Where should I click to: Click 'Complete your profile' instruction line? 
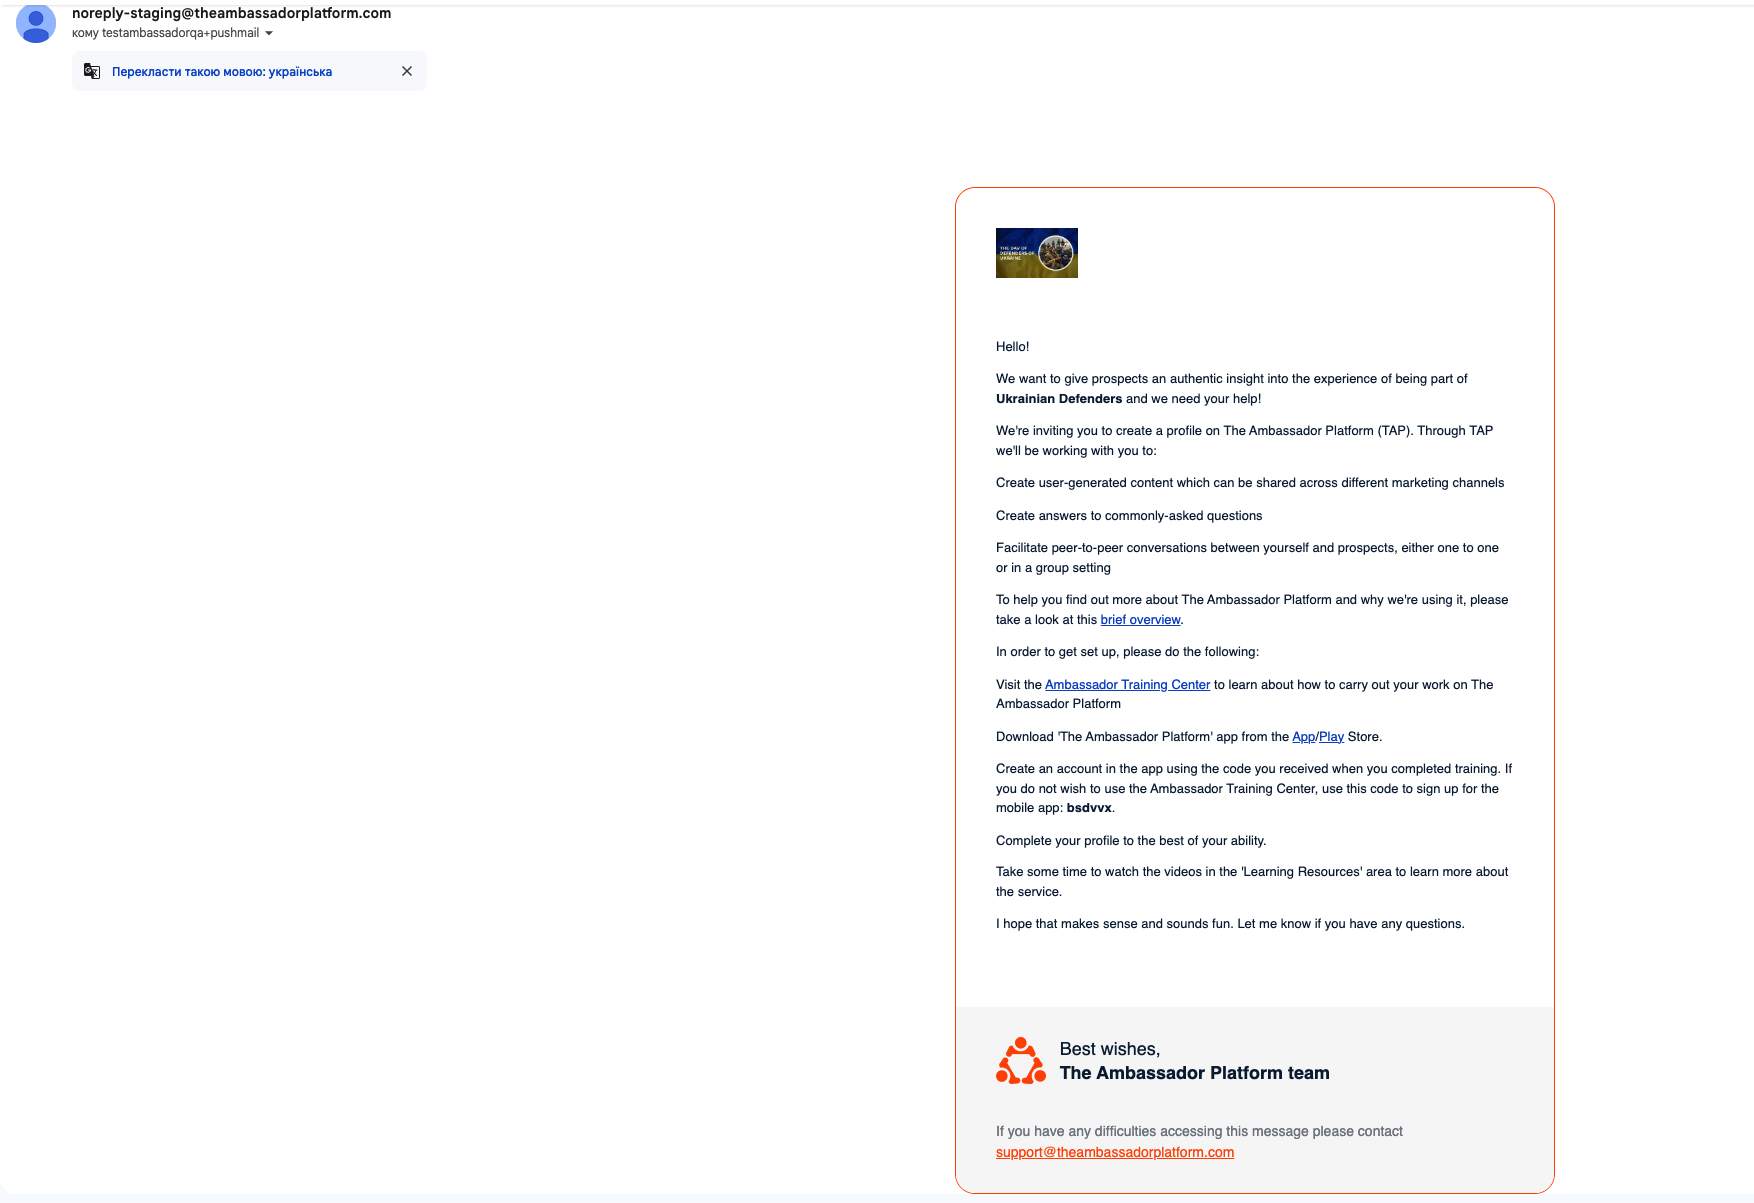tap(1131, 841)
